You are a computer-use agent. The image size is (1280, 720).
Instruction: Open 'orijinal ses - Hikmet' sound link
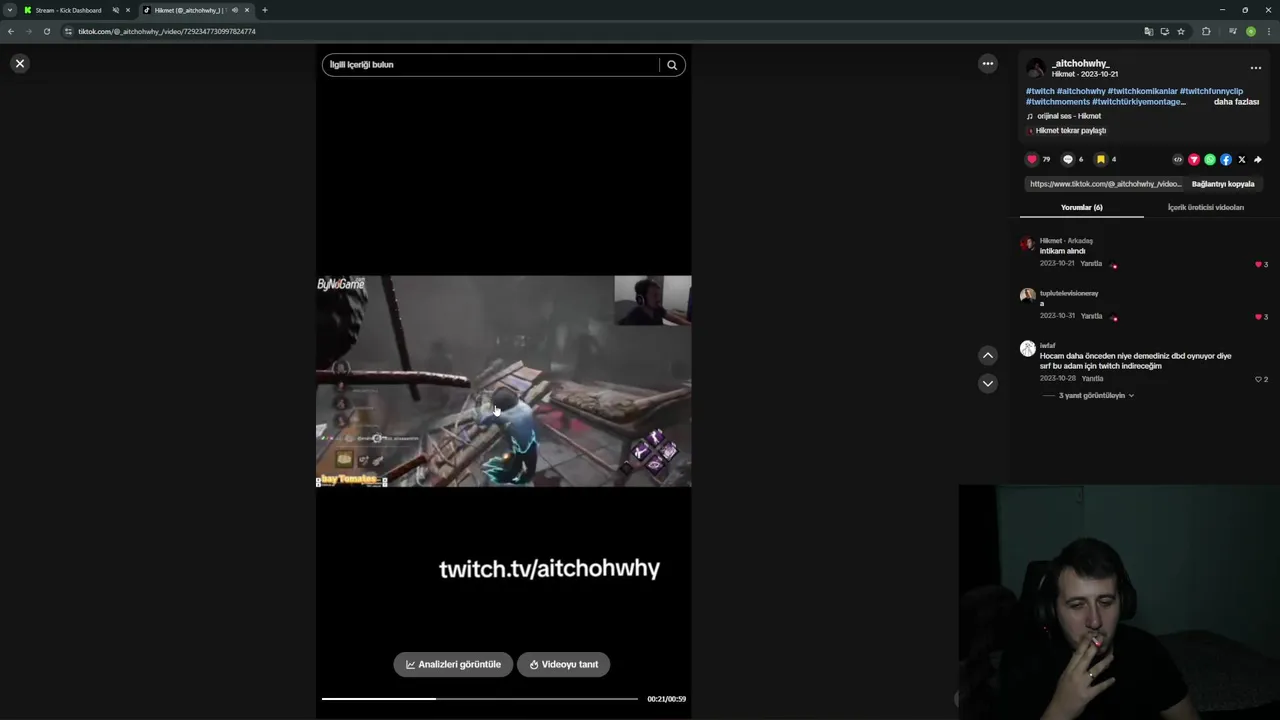(1064, 116)
